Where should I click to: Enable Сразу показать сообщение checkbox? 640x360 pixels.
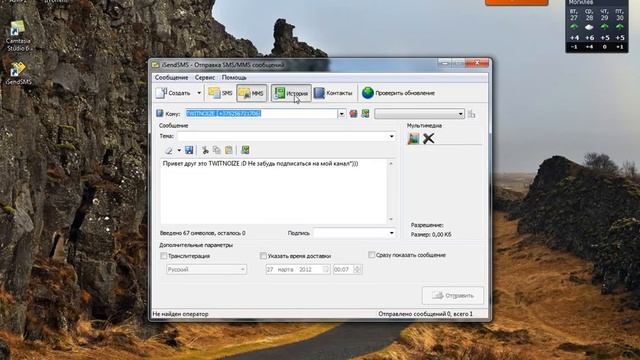[x=371, y=255]
